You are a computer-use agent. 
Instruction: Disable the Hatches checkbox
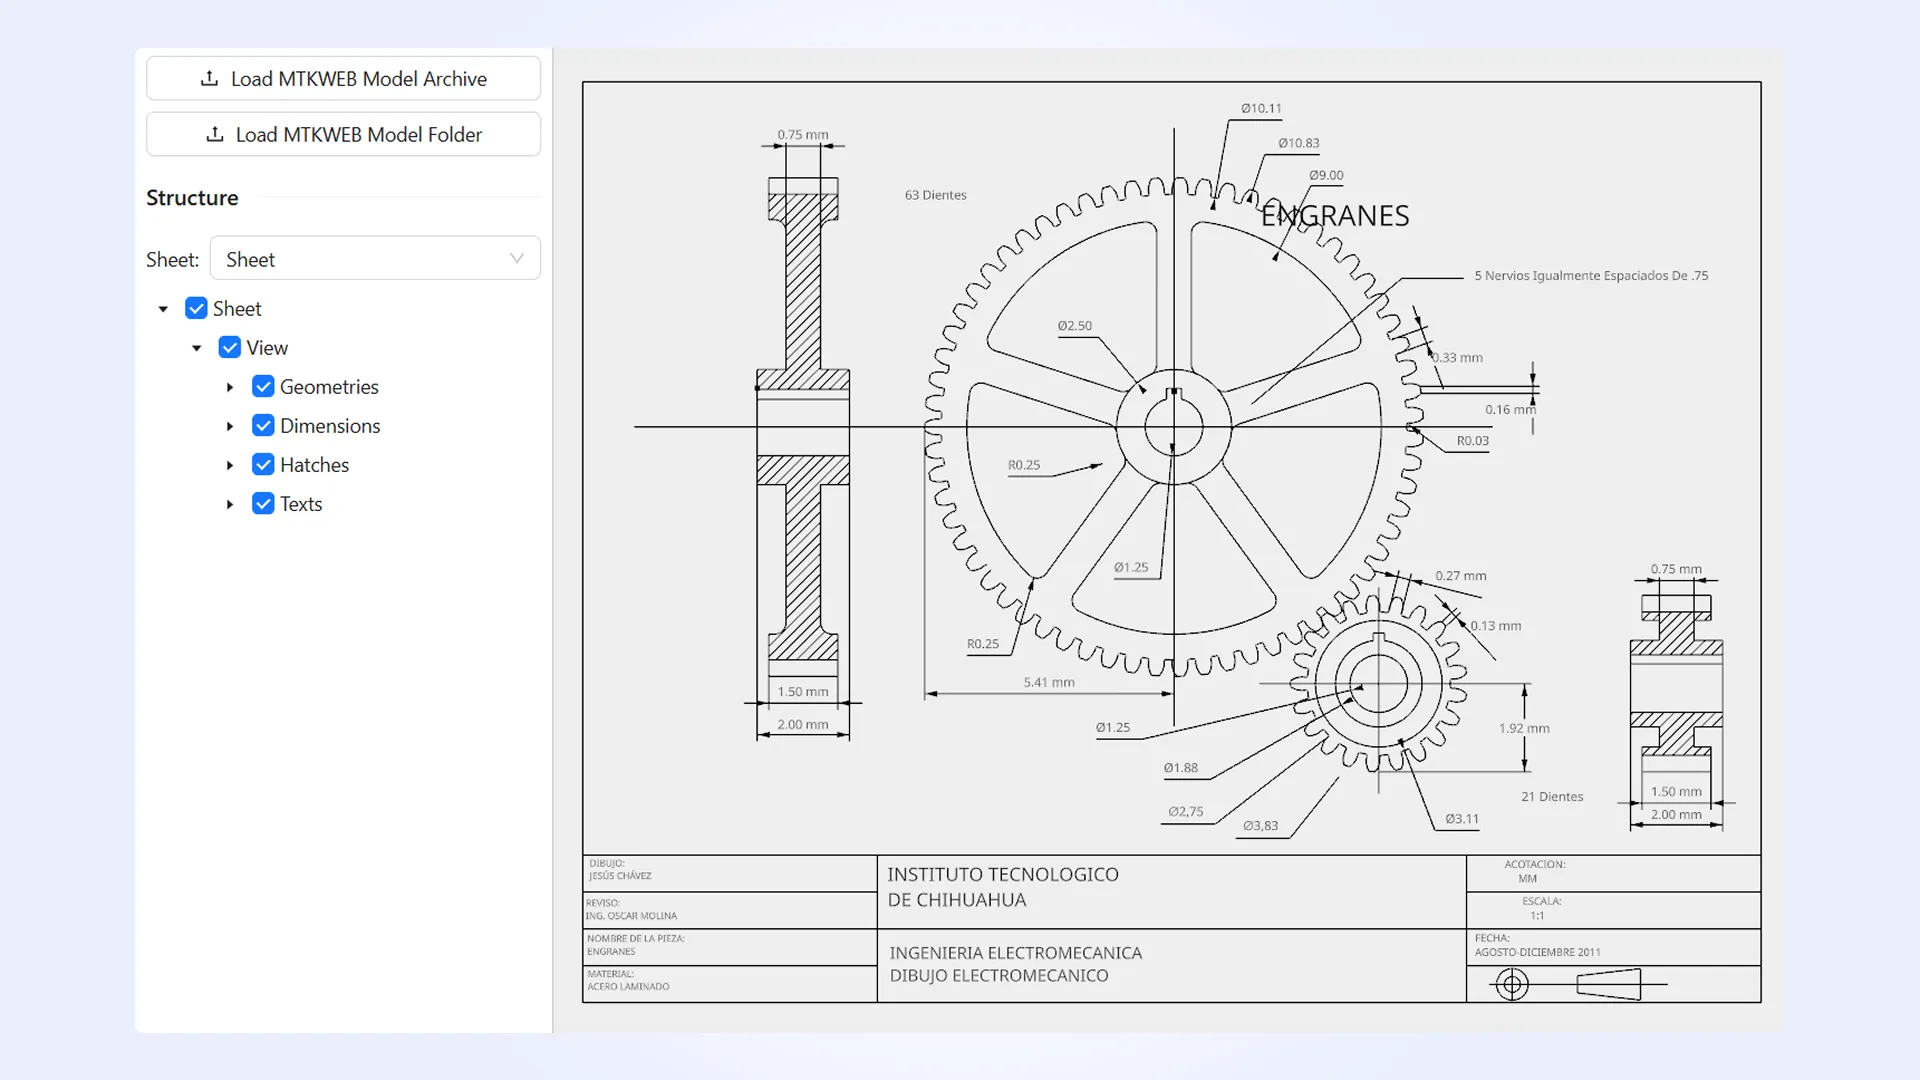click(262, 464)
